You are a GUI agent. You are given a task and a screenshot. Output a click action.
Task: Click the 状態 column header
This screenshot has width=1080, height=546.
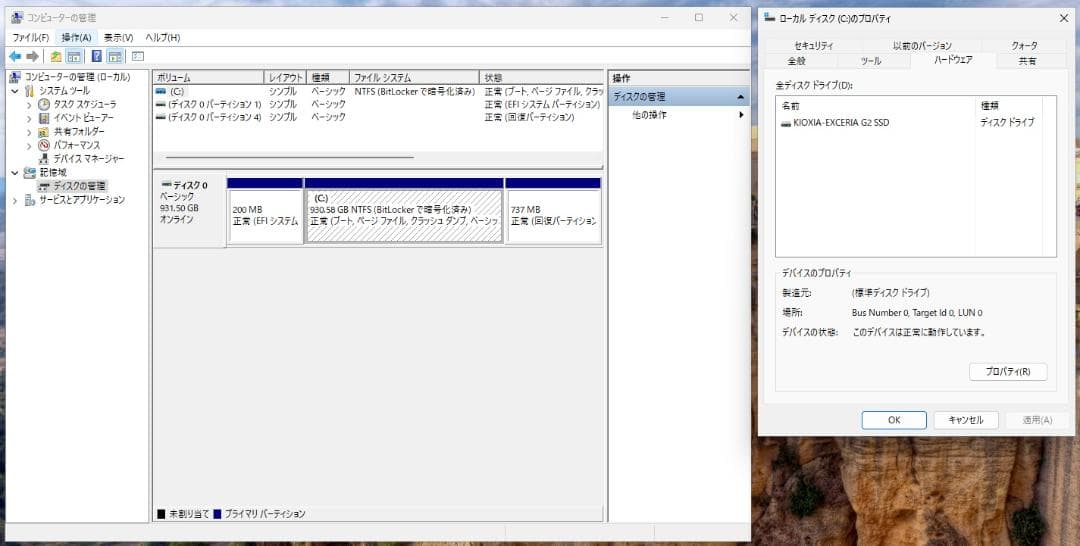541,78
